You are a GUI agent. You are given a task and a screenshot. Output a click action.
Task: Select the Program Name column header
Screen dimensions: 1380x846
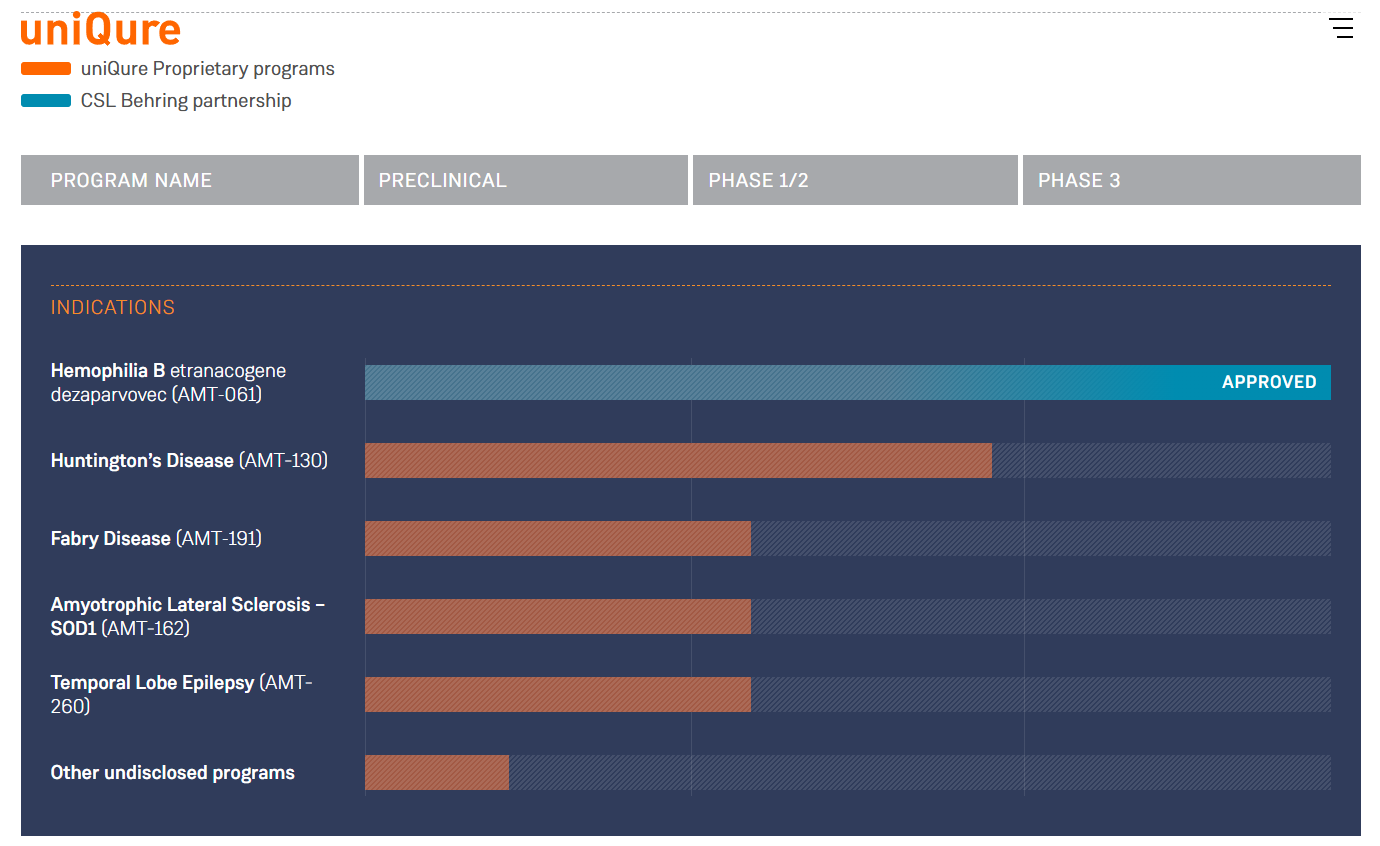[189, 180]
